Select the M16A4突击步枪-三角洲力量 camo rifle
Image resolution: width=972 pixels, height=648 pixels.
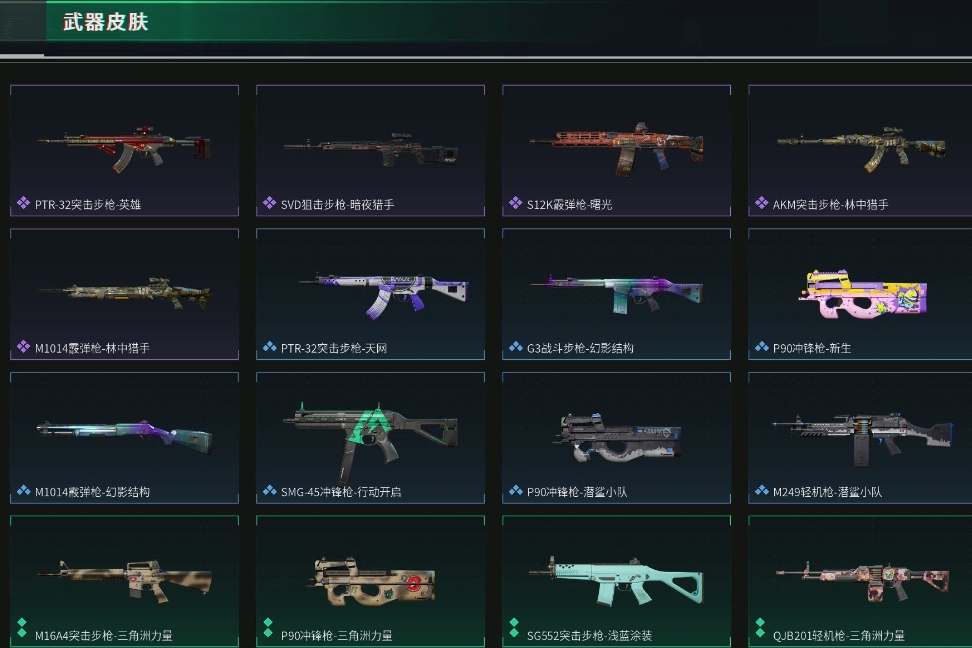coord(125,582)
